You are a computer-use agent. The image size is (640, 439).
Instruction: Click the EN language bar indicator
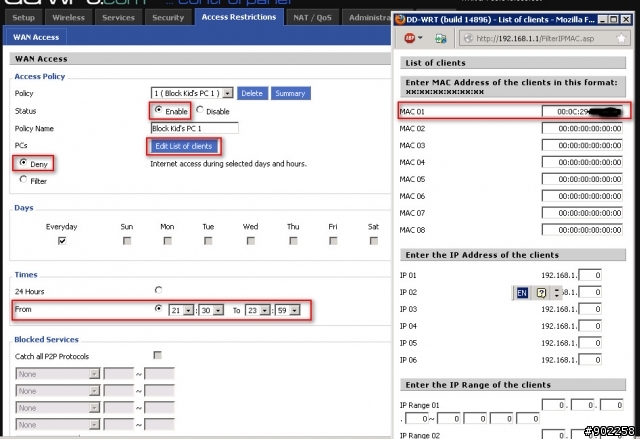pyautogui.click(x=522, y=293)
